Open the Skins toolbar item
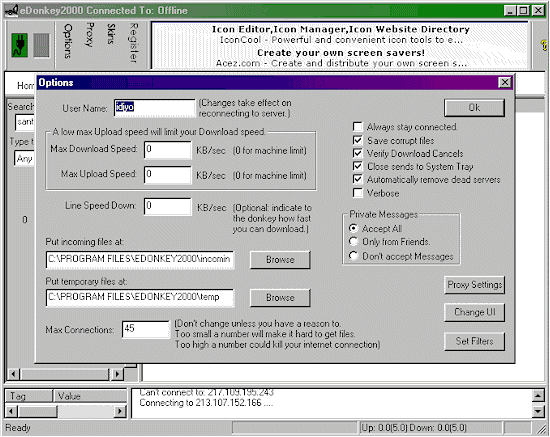Image resolution: width=550 pixels, height=437 pixels. click(x=111, y=34)
